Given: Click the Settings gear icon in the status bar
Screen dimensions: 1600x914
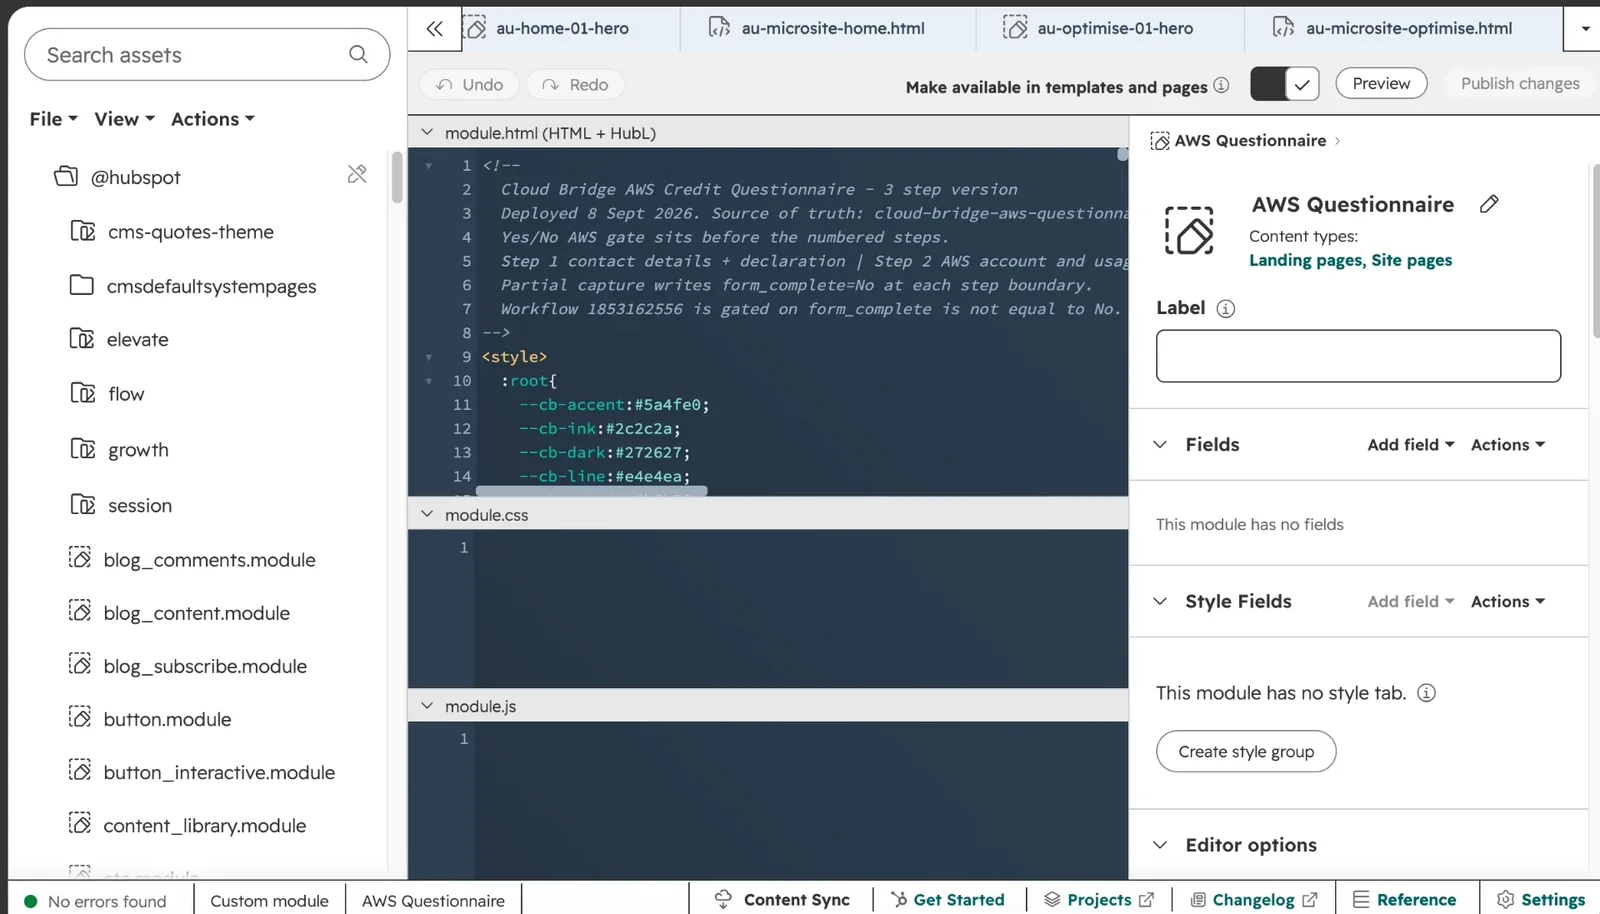Looking at the screenshot, I should pyautogui.click(x=1505, y=900).
